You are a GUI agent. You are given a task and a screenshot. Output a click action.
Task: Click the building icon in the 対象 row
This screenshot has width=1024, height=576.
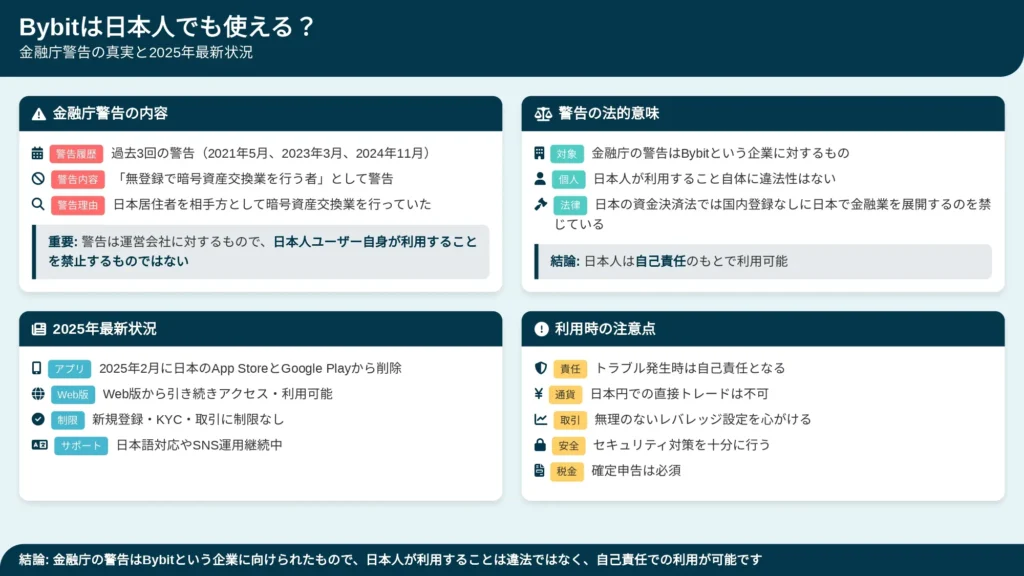click(539, 153)
